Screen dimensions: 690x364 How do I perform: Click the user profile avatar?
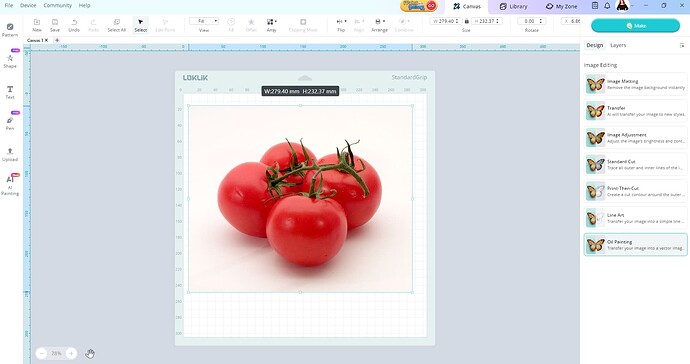coord(622,6)
